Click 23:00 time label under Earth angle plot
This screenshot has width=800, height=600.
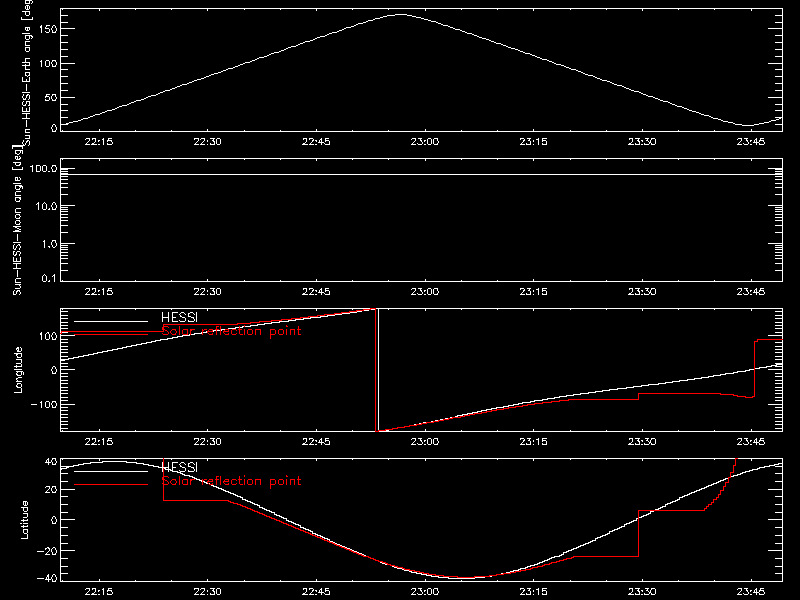point(424,142)
